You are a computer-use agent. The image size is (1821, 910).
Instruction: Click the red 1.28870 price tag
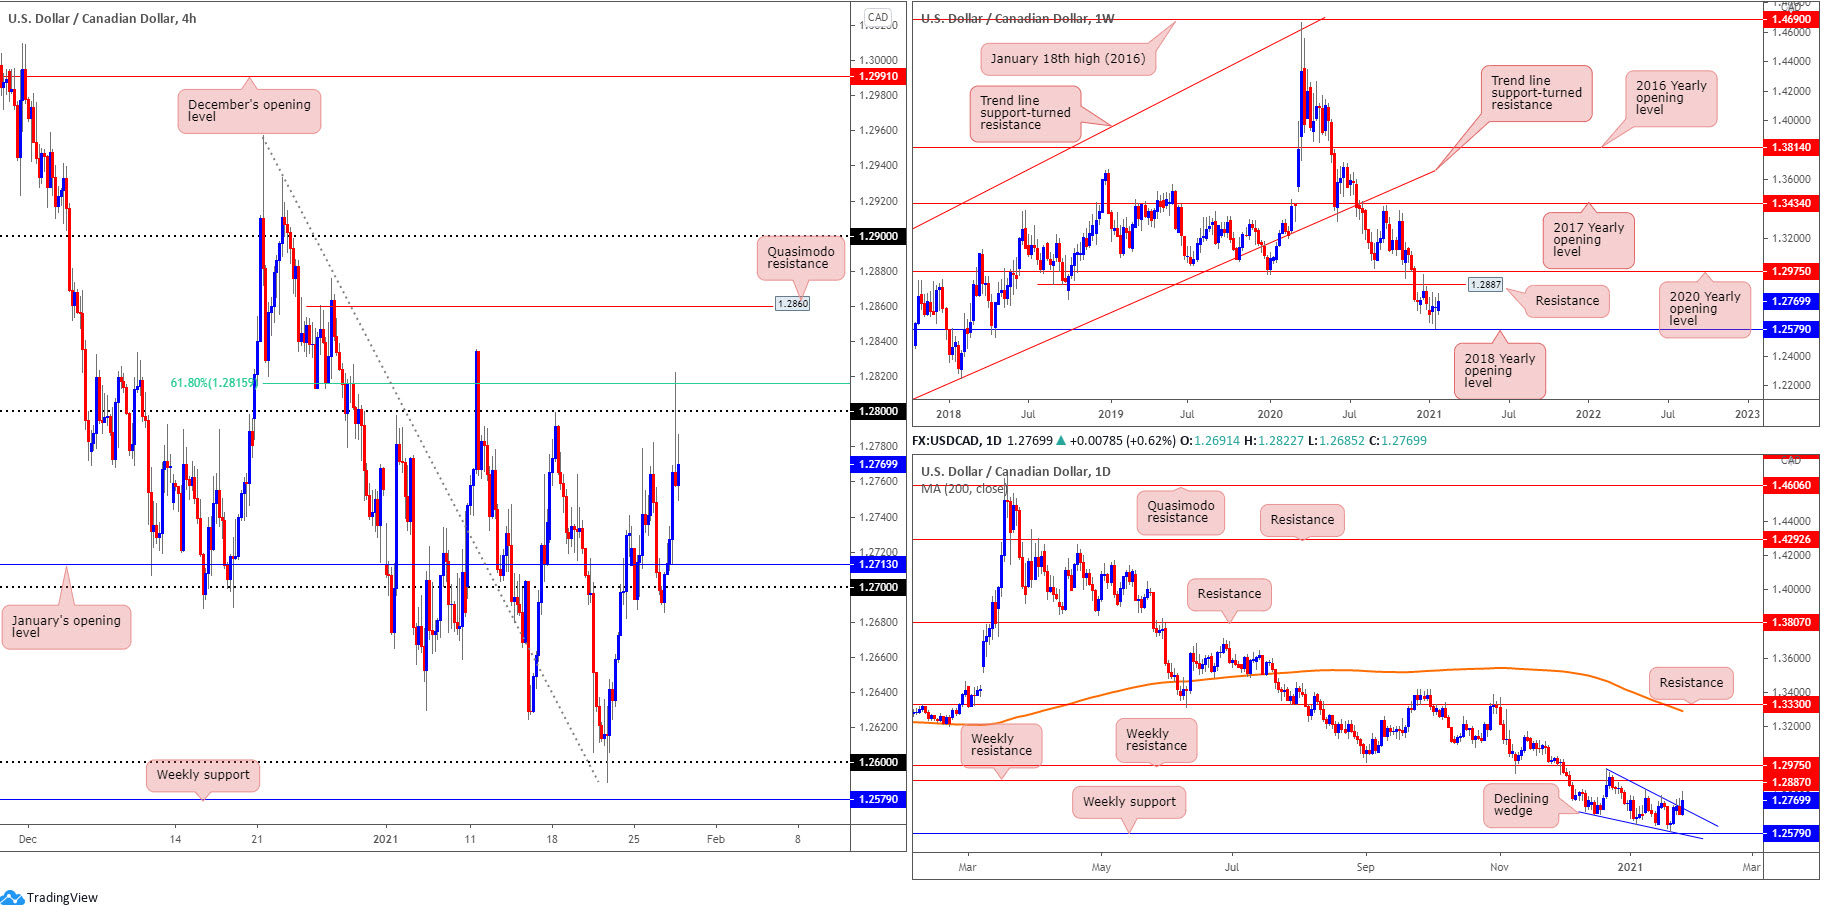pyautogui.click(x=1791, y=782)
